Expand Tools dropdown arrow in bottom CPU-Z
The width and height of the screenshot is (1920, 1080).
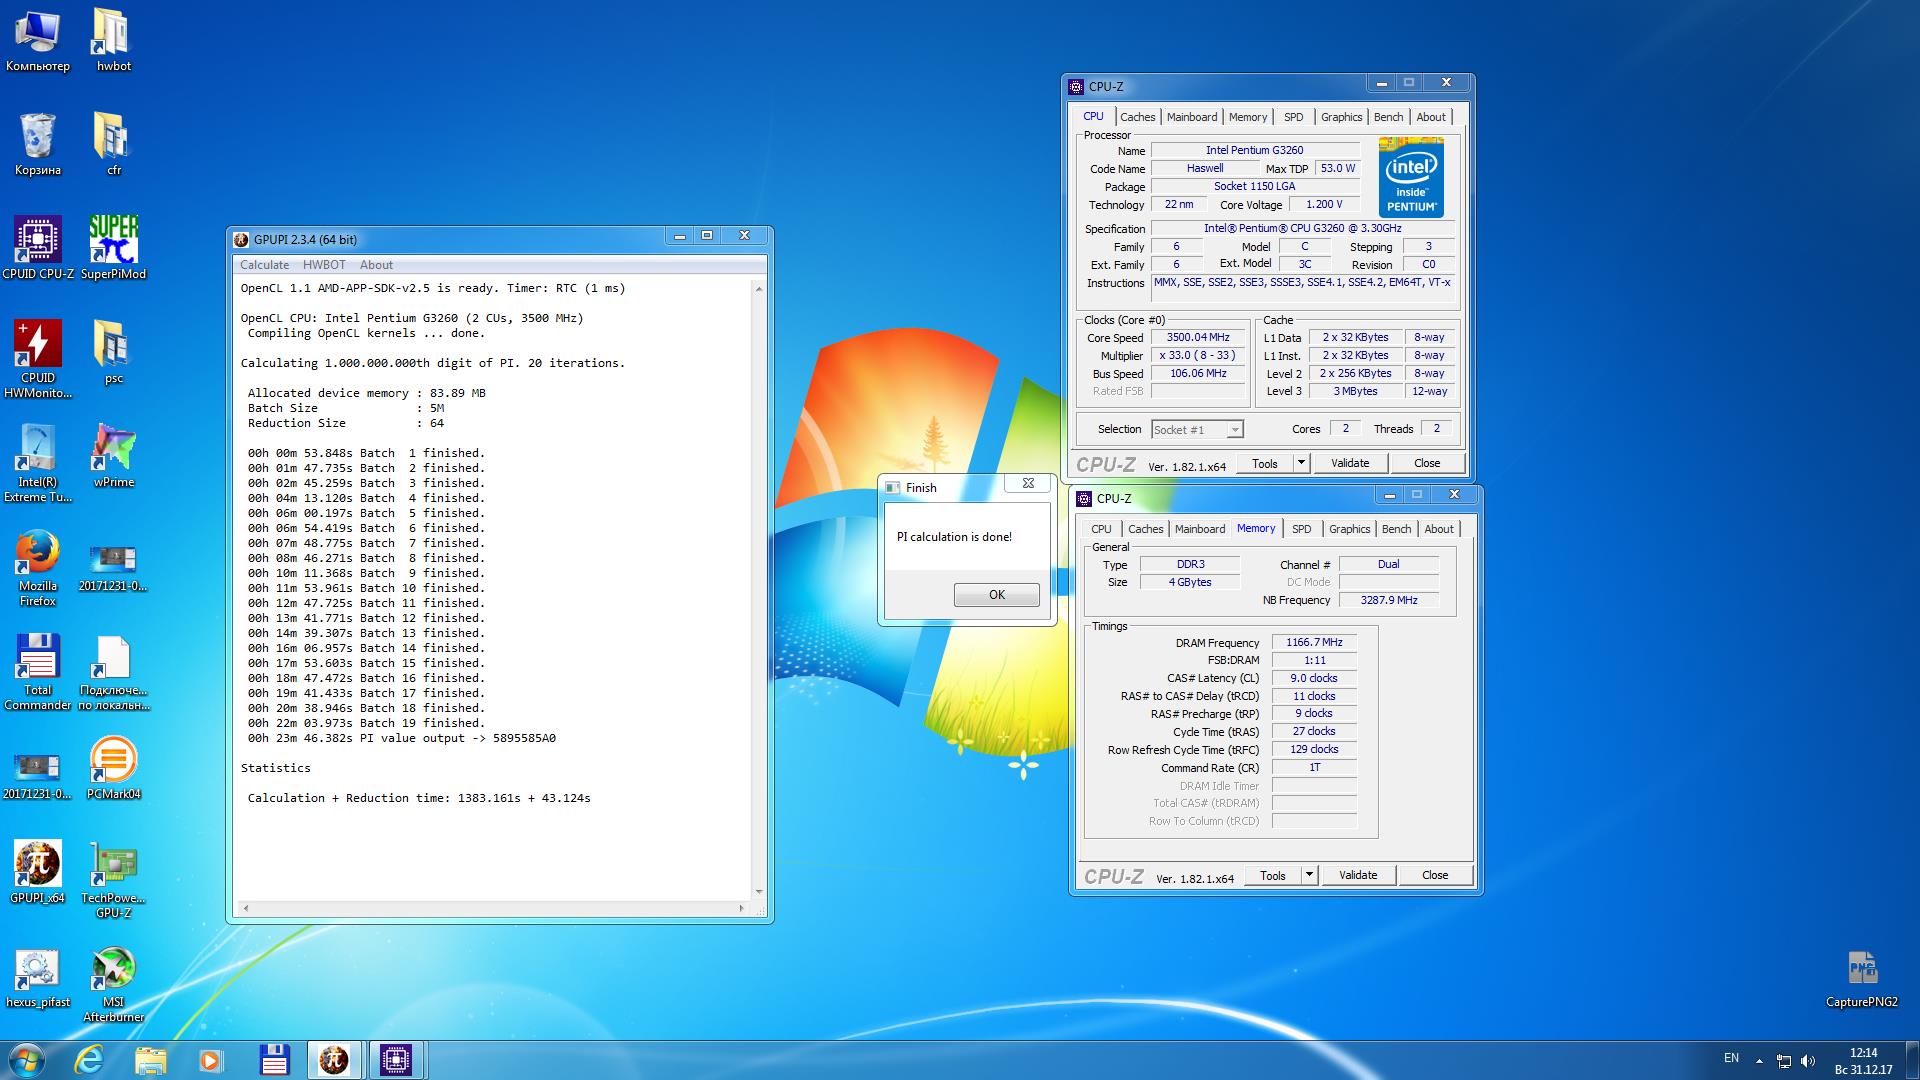point(1309,875)
